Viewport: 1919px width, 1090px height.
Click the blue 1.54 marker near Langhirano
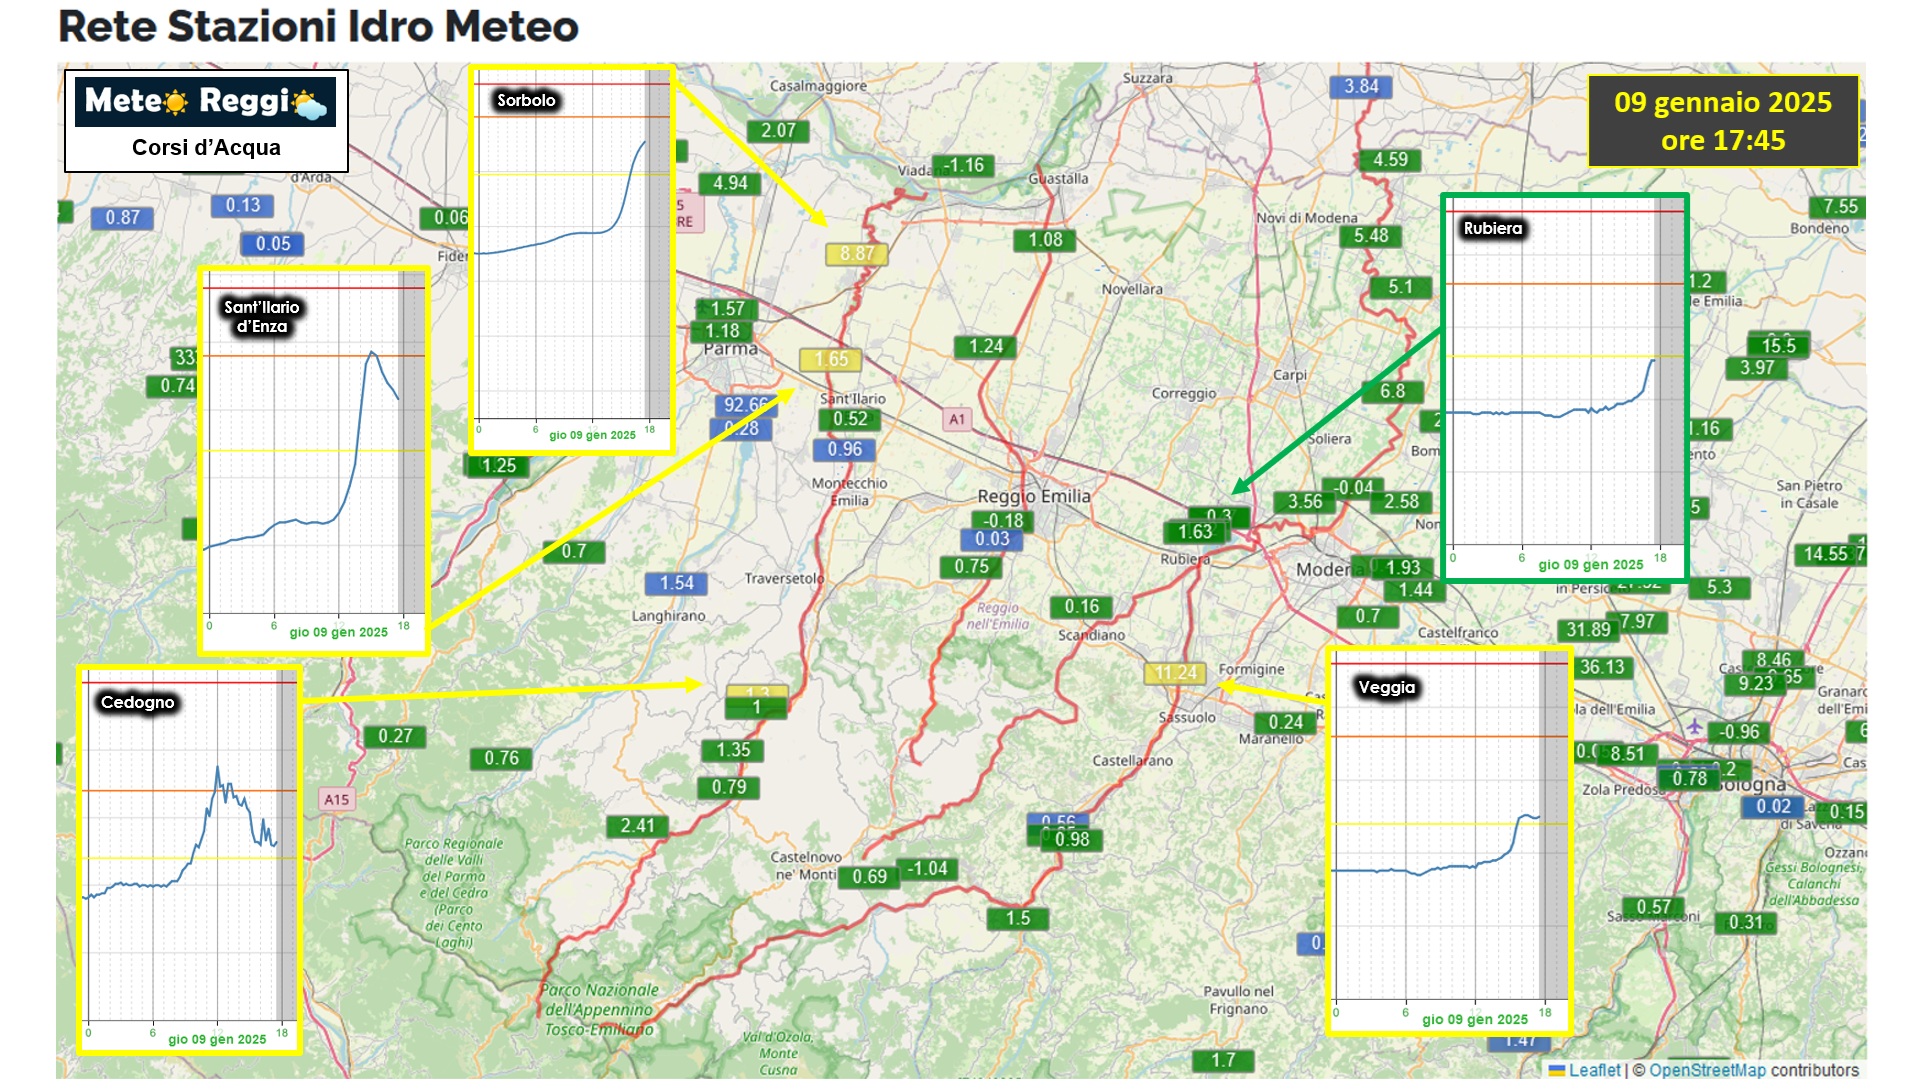click(676, 583)
